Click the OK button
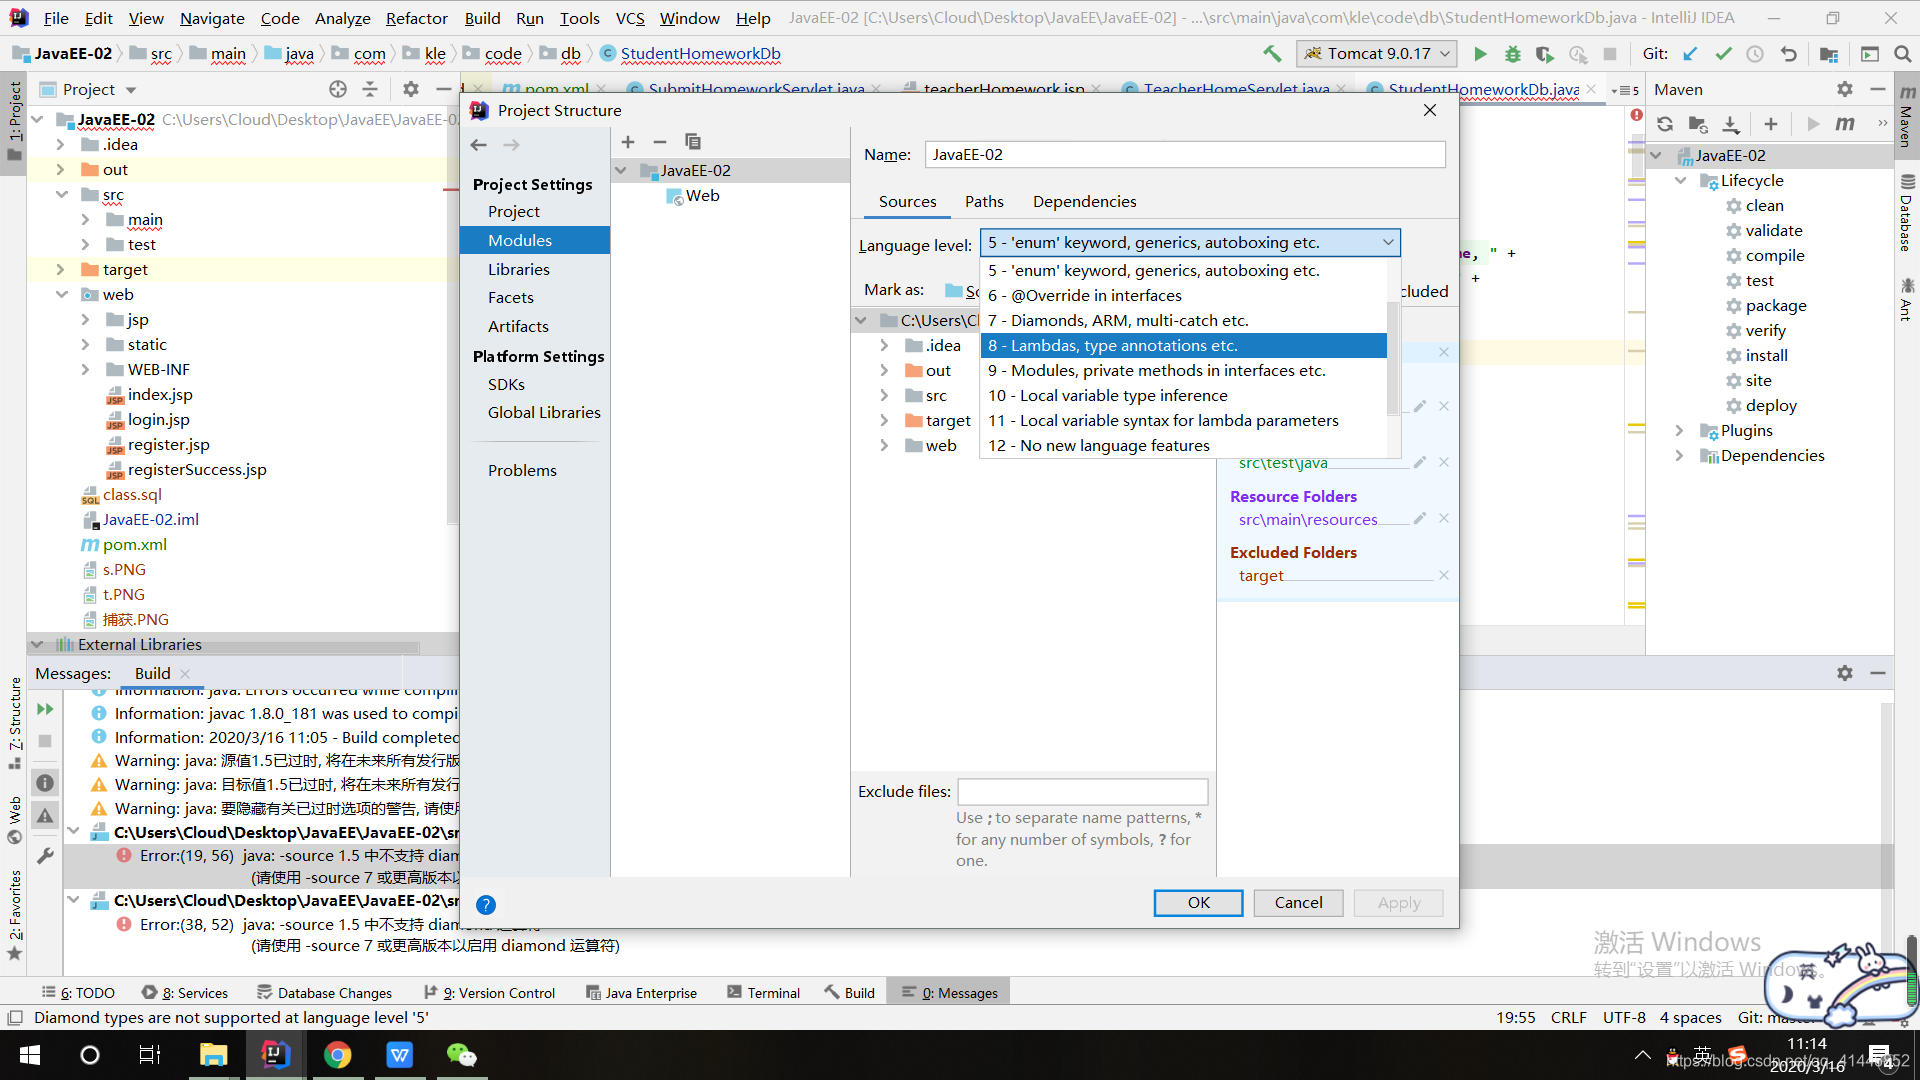The height and width of the screenshot is (1080, 1920). click(x=1198, y=903)
